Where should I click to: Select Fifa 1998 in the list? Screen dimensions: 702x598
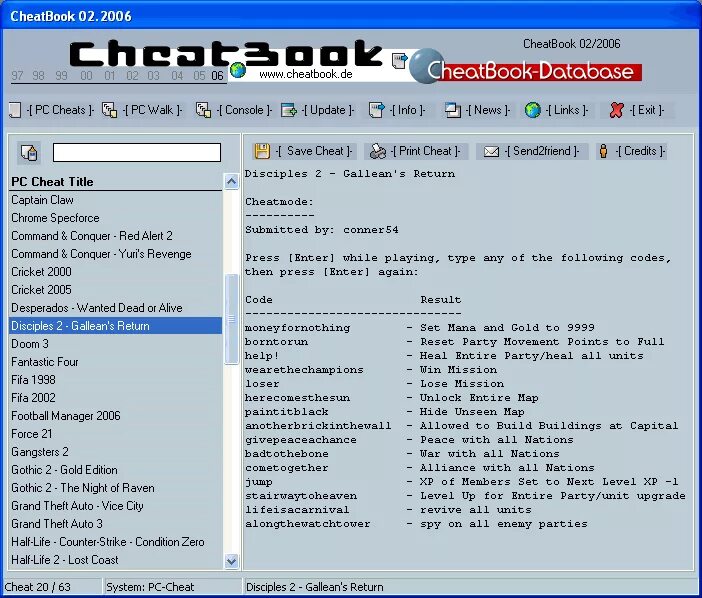[116, 380]
